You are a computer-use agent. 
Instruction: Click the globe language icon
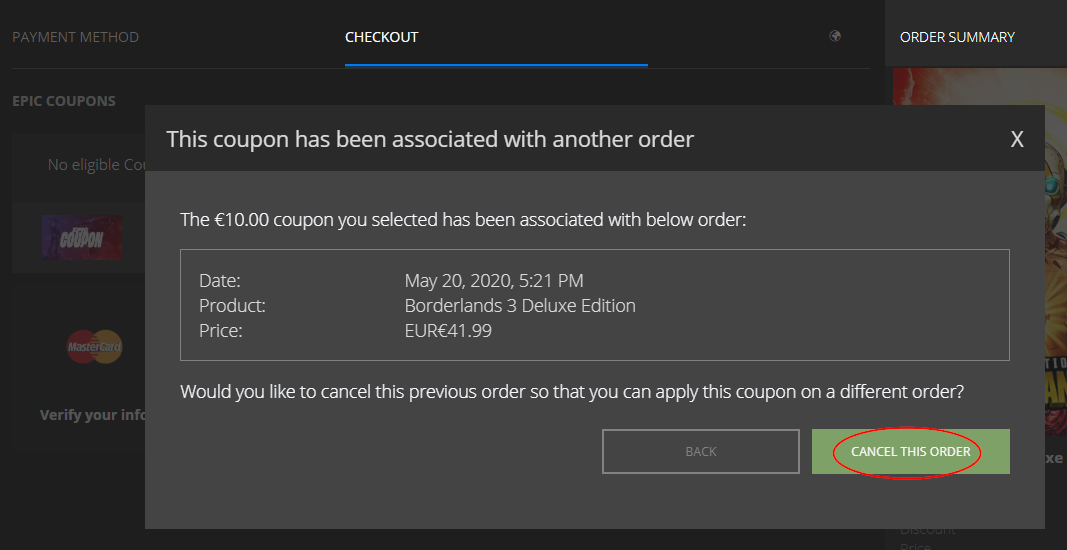click(x=835, y=37)
